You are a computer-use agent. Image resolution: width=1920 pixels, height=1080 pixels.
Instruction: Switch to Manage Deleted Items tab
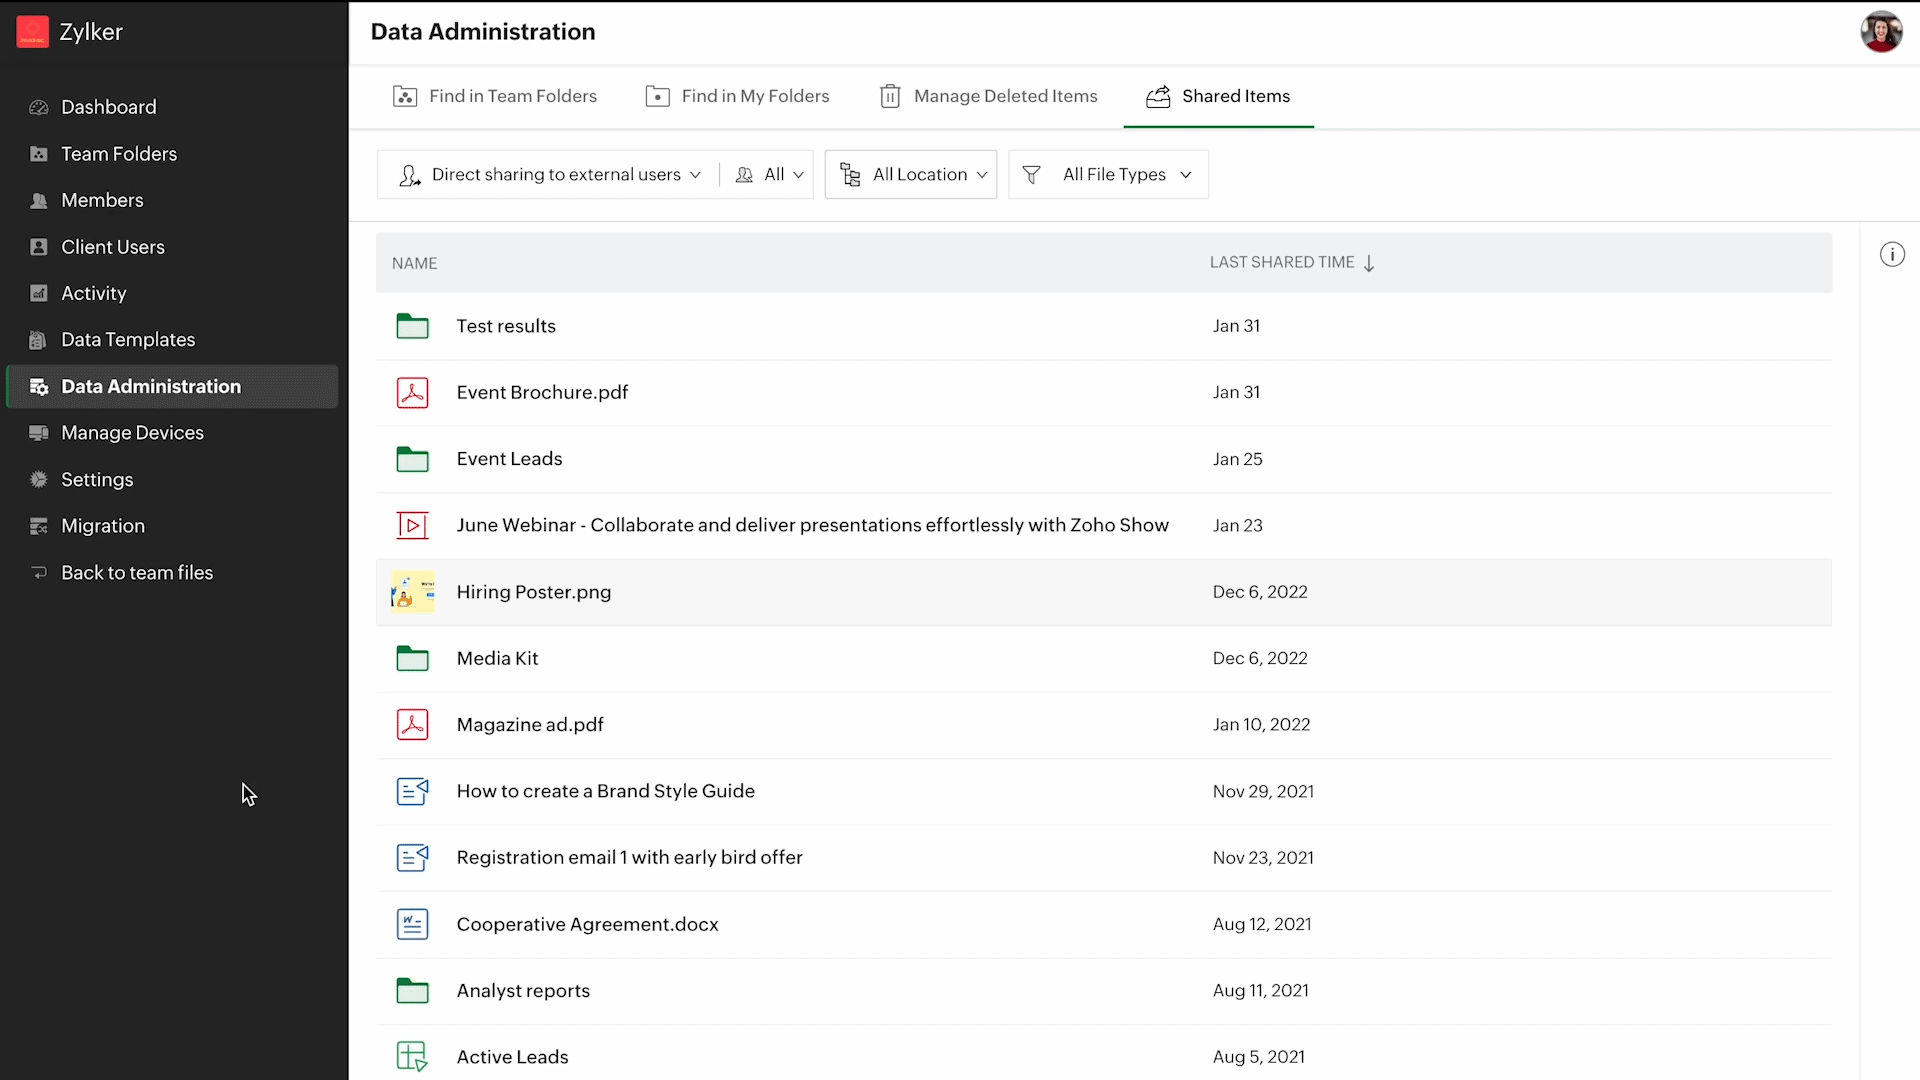pyautogui.click(x=988, y=96)
